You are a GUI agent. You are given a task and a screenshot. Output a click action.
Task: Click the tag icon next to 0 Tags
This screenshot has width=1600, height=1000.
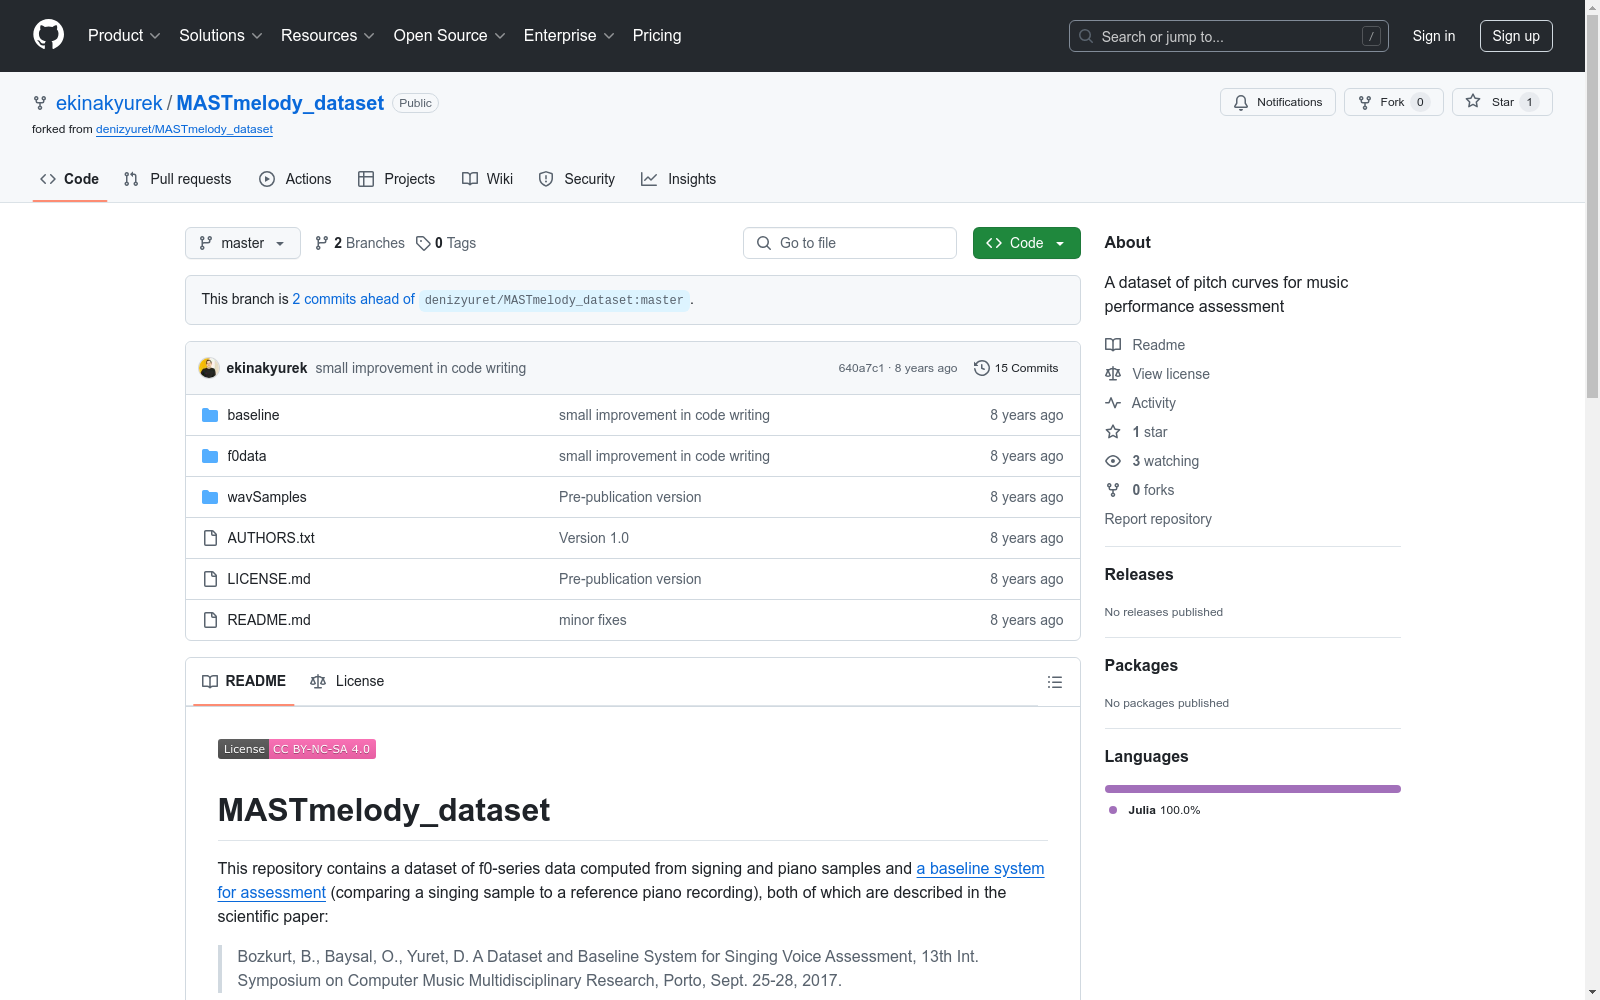click(423, 243)
